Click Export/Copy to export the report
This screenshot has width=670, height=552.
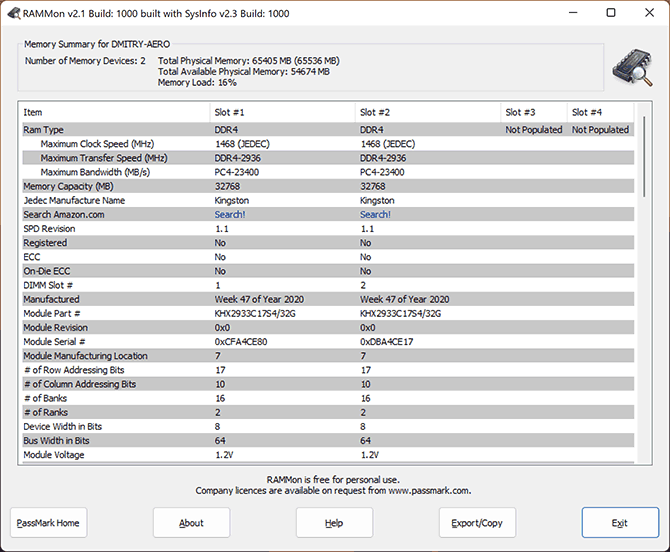477,522
